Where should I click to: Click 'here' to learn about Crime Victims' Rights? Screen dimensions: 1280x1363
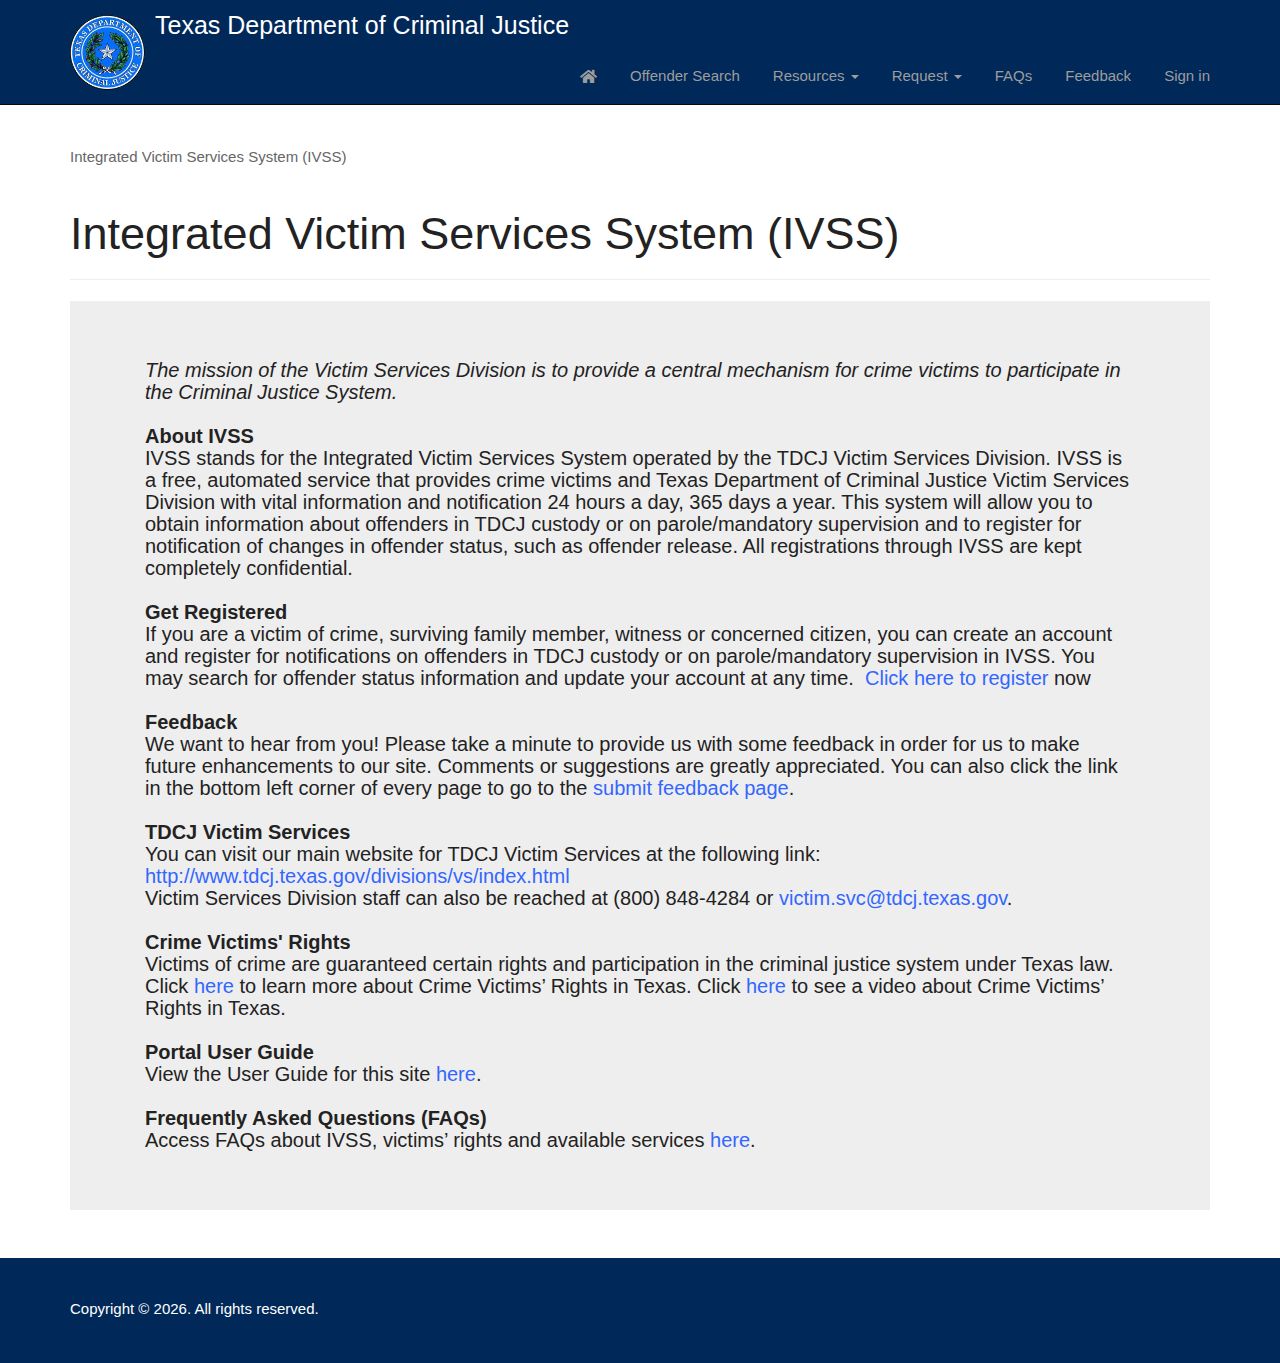pos(214,986)
